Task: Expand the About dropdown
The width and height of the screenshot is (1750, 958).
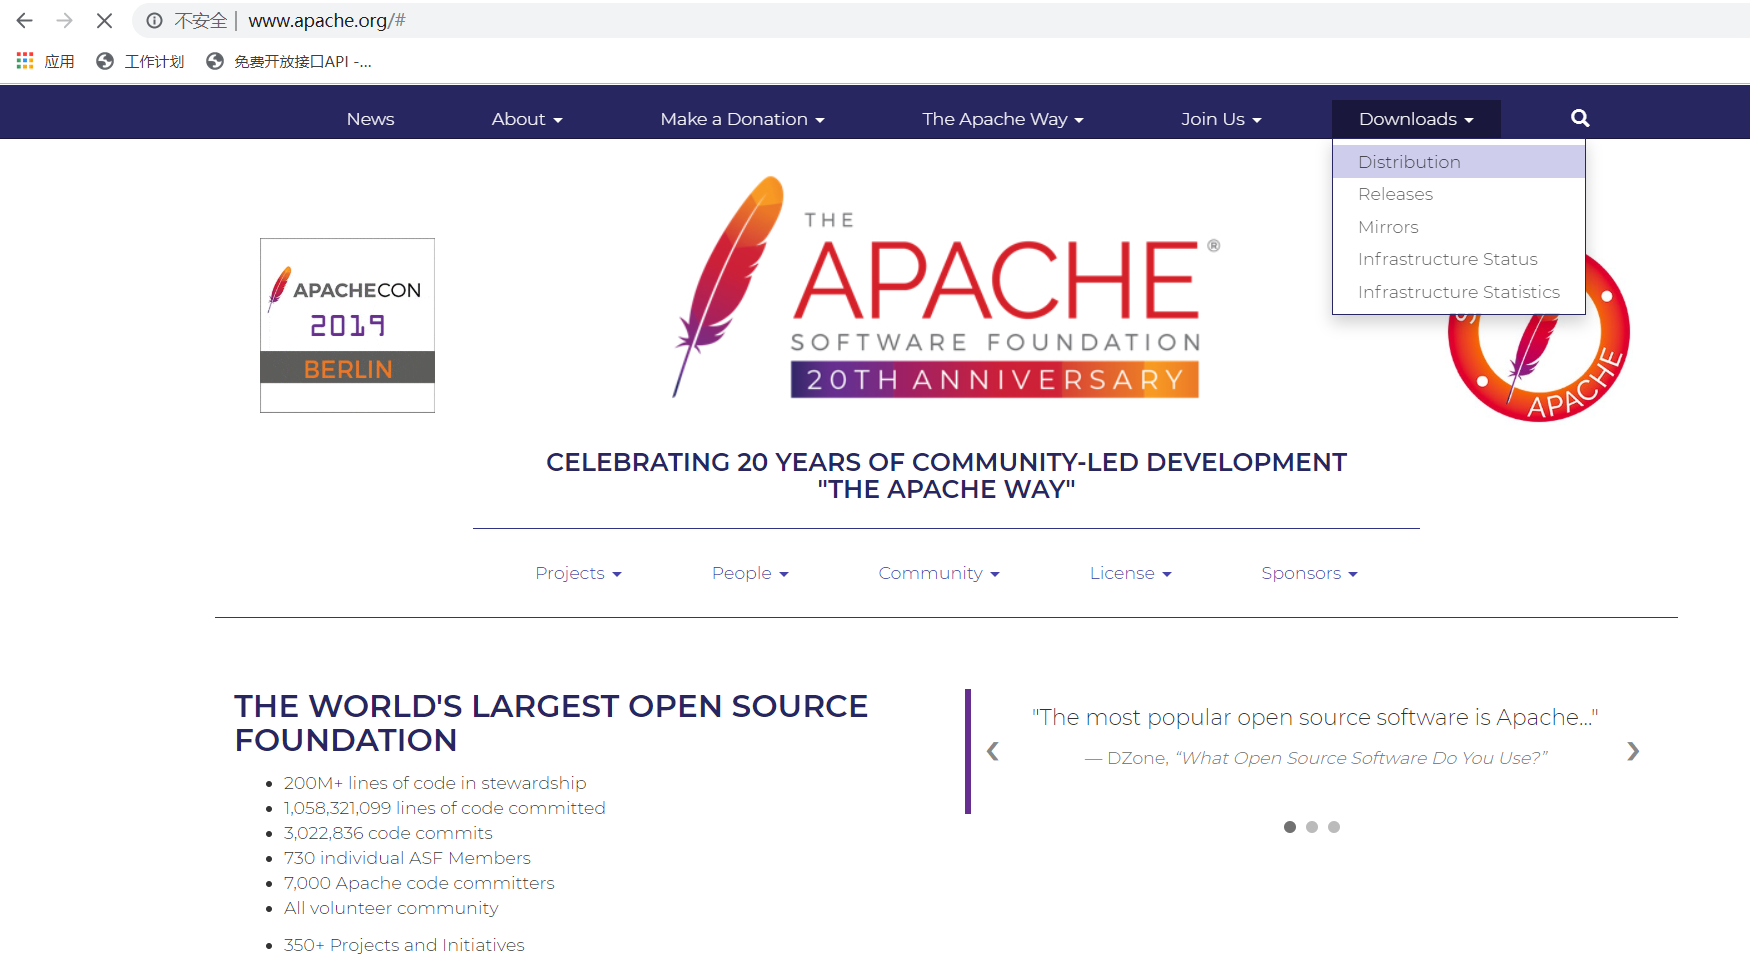Action: (x=527, y=119)
